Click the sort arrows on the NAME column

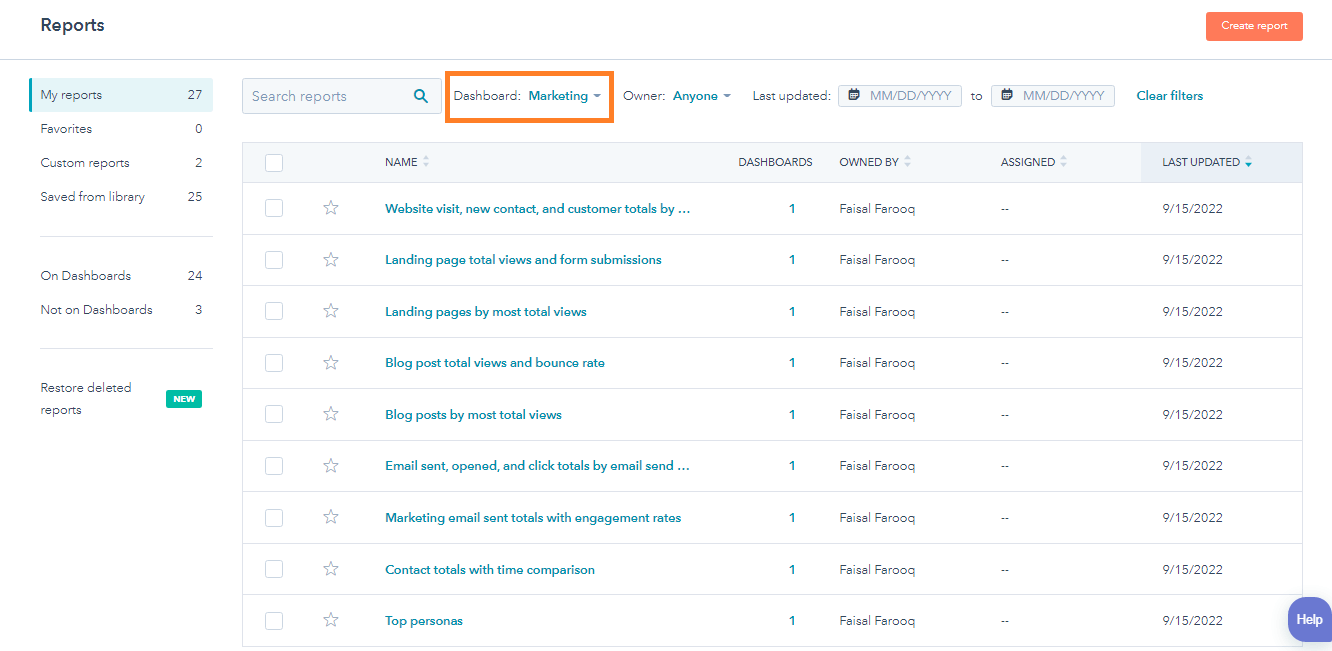click(x=426, y=161)
